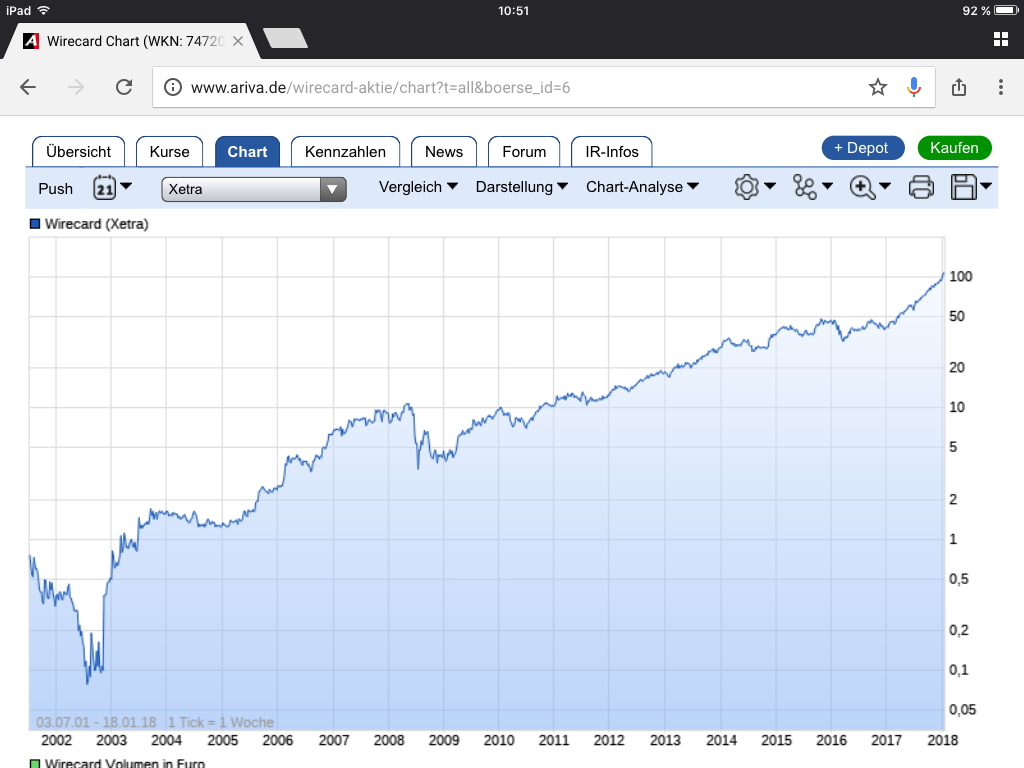
Task: Switch to the Übersicht tab
Action: point(78,152)
